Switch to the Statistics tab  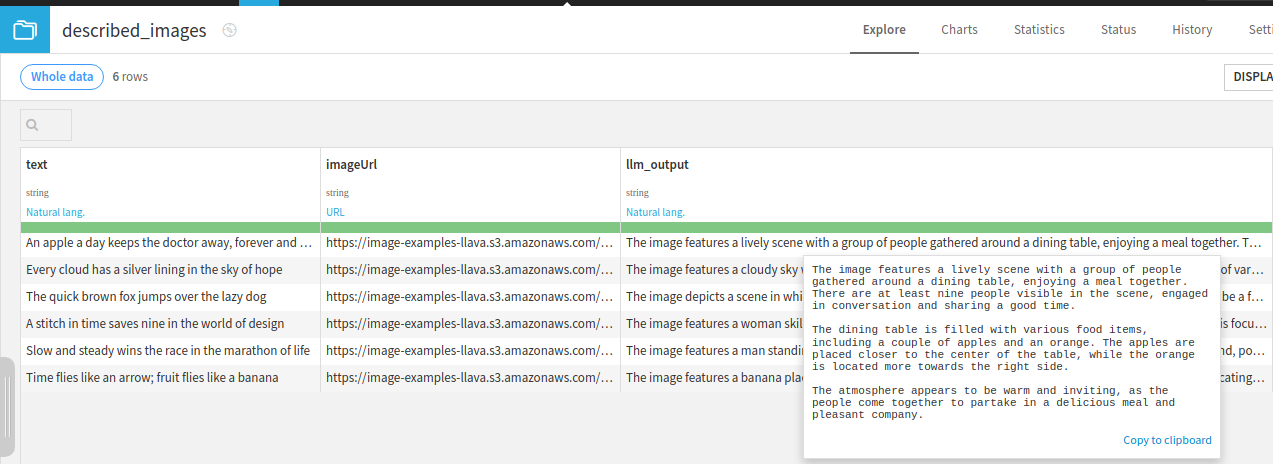[x=1039, y=30]
